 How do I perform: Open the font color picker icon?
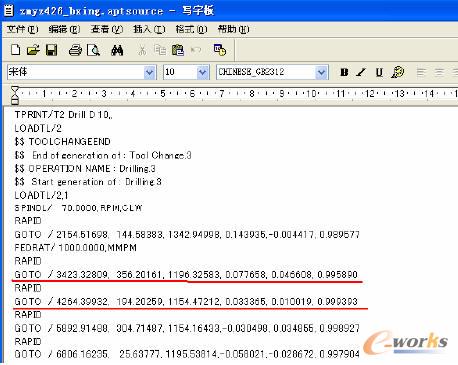(x=397, y=72)
